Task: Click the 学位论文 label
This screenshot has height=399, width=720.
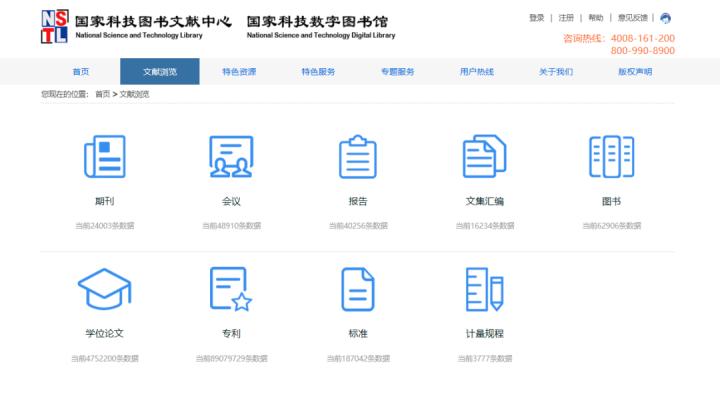Action: tap(105, 333)
